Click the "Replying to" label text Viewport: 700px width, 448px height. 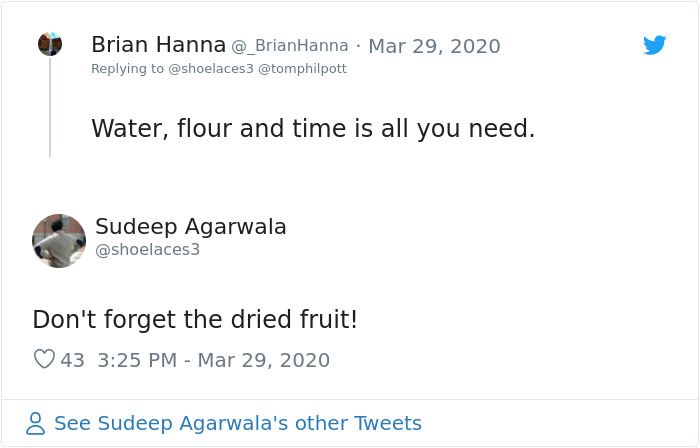[x=125, y=69]
